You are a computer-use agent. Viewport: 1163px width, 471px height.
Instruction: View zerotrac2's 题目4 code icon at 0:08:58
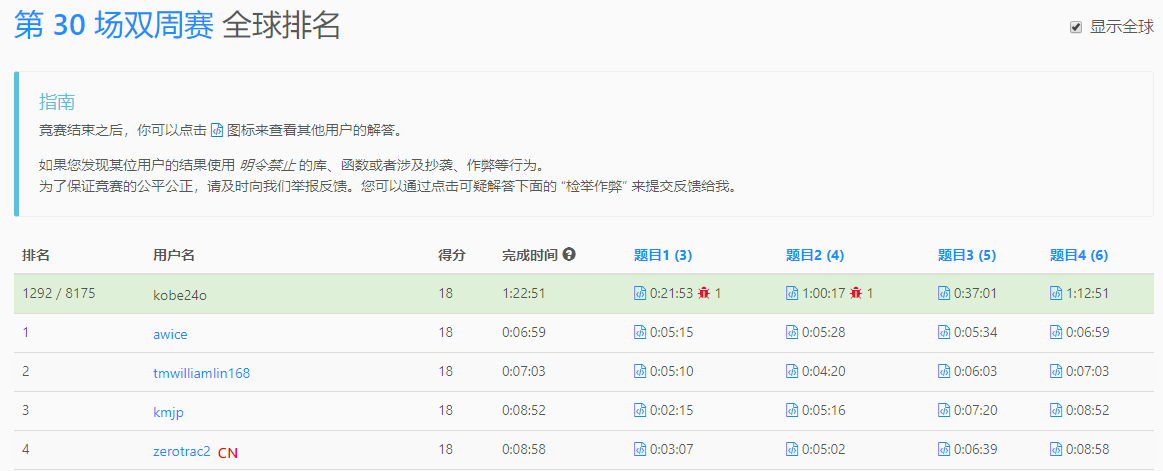(x=1056, y=449)
